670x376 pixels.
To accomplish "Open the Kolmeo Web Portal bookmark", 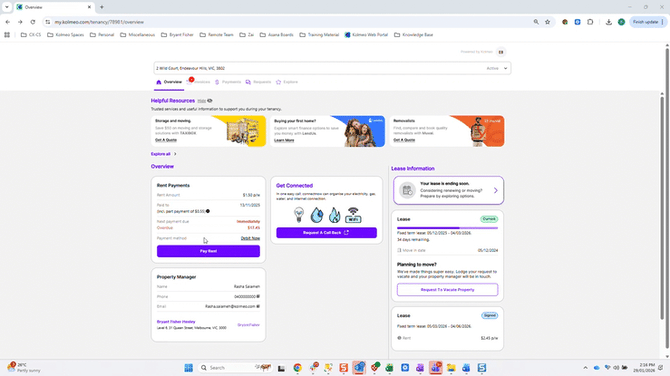I will click(366, 35).
